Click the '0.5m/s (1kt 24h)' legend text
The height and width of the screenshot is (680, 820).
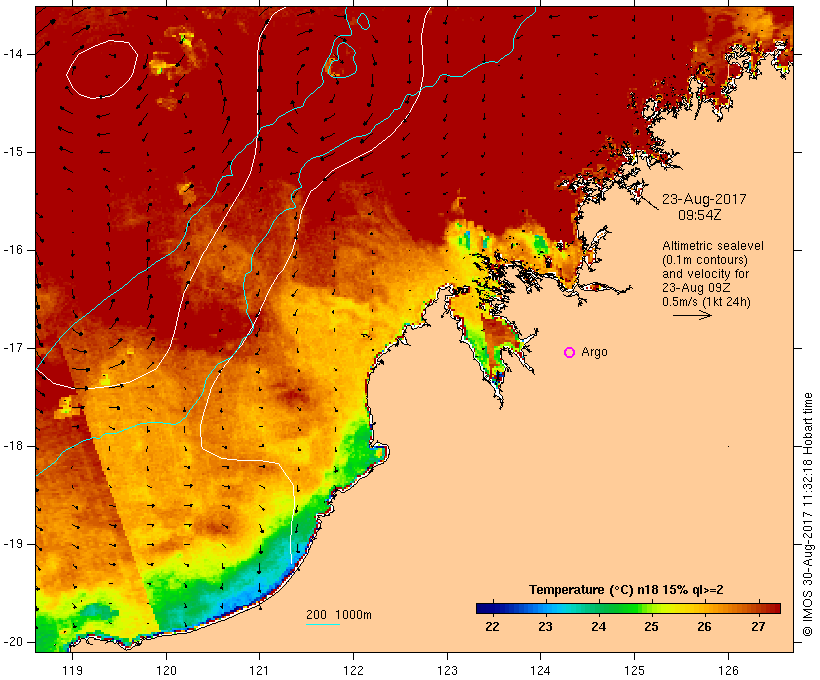point(707,302)
